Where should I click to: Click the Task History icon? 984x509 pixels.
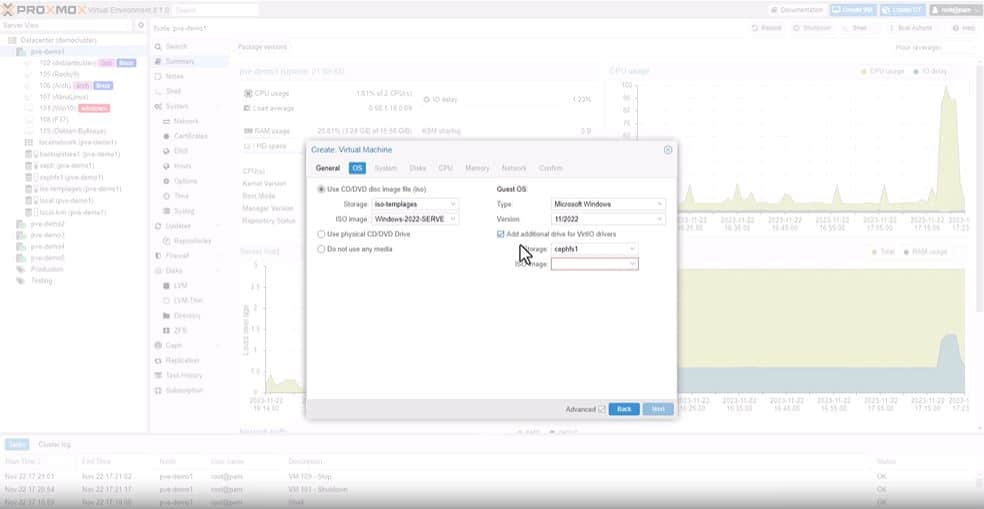158,375
